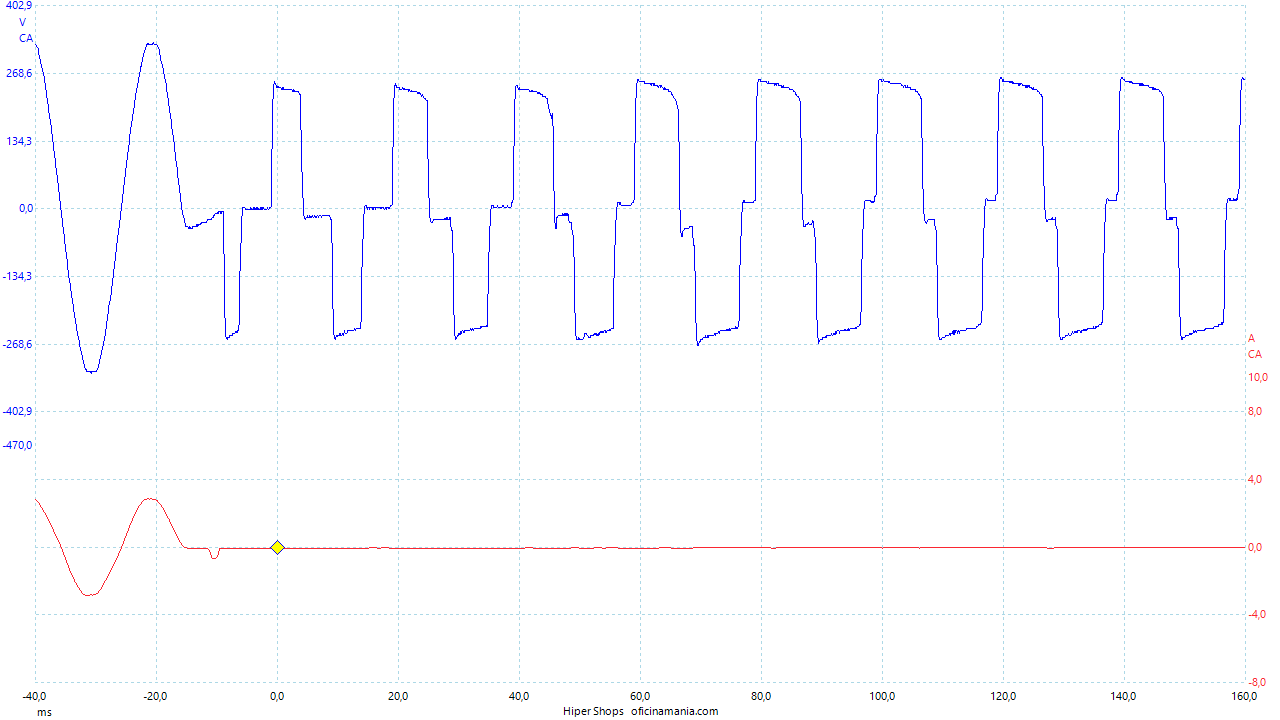Click the Hiper Shops oficinamania.com caption
This screenshot has height=720, width=1280.
[x=640, y=712]
